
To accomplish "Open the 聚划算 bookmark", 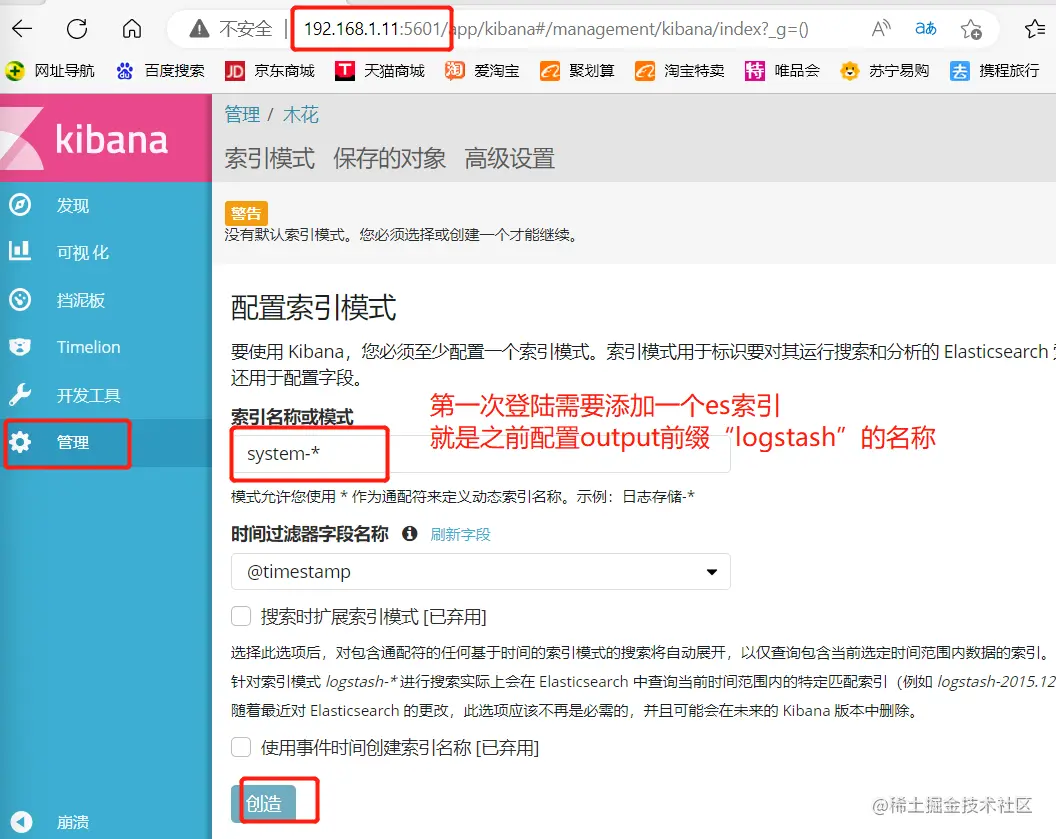I will coord(577,71).
